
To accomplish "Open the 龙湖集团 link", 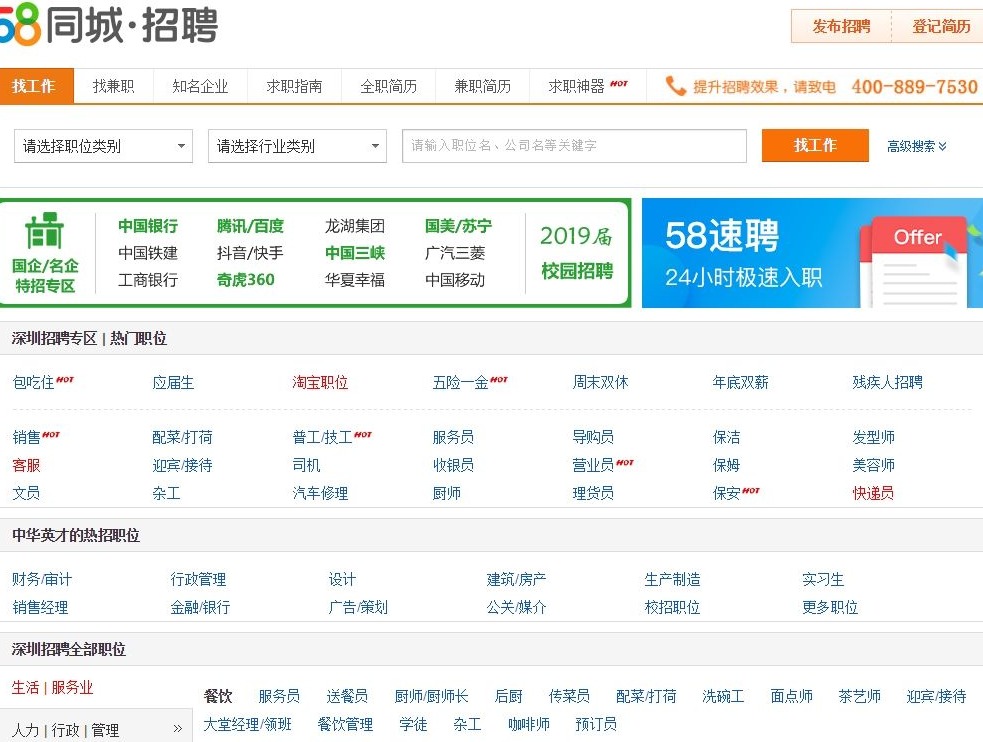I will pos(355,226).
